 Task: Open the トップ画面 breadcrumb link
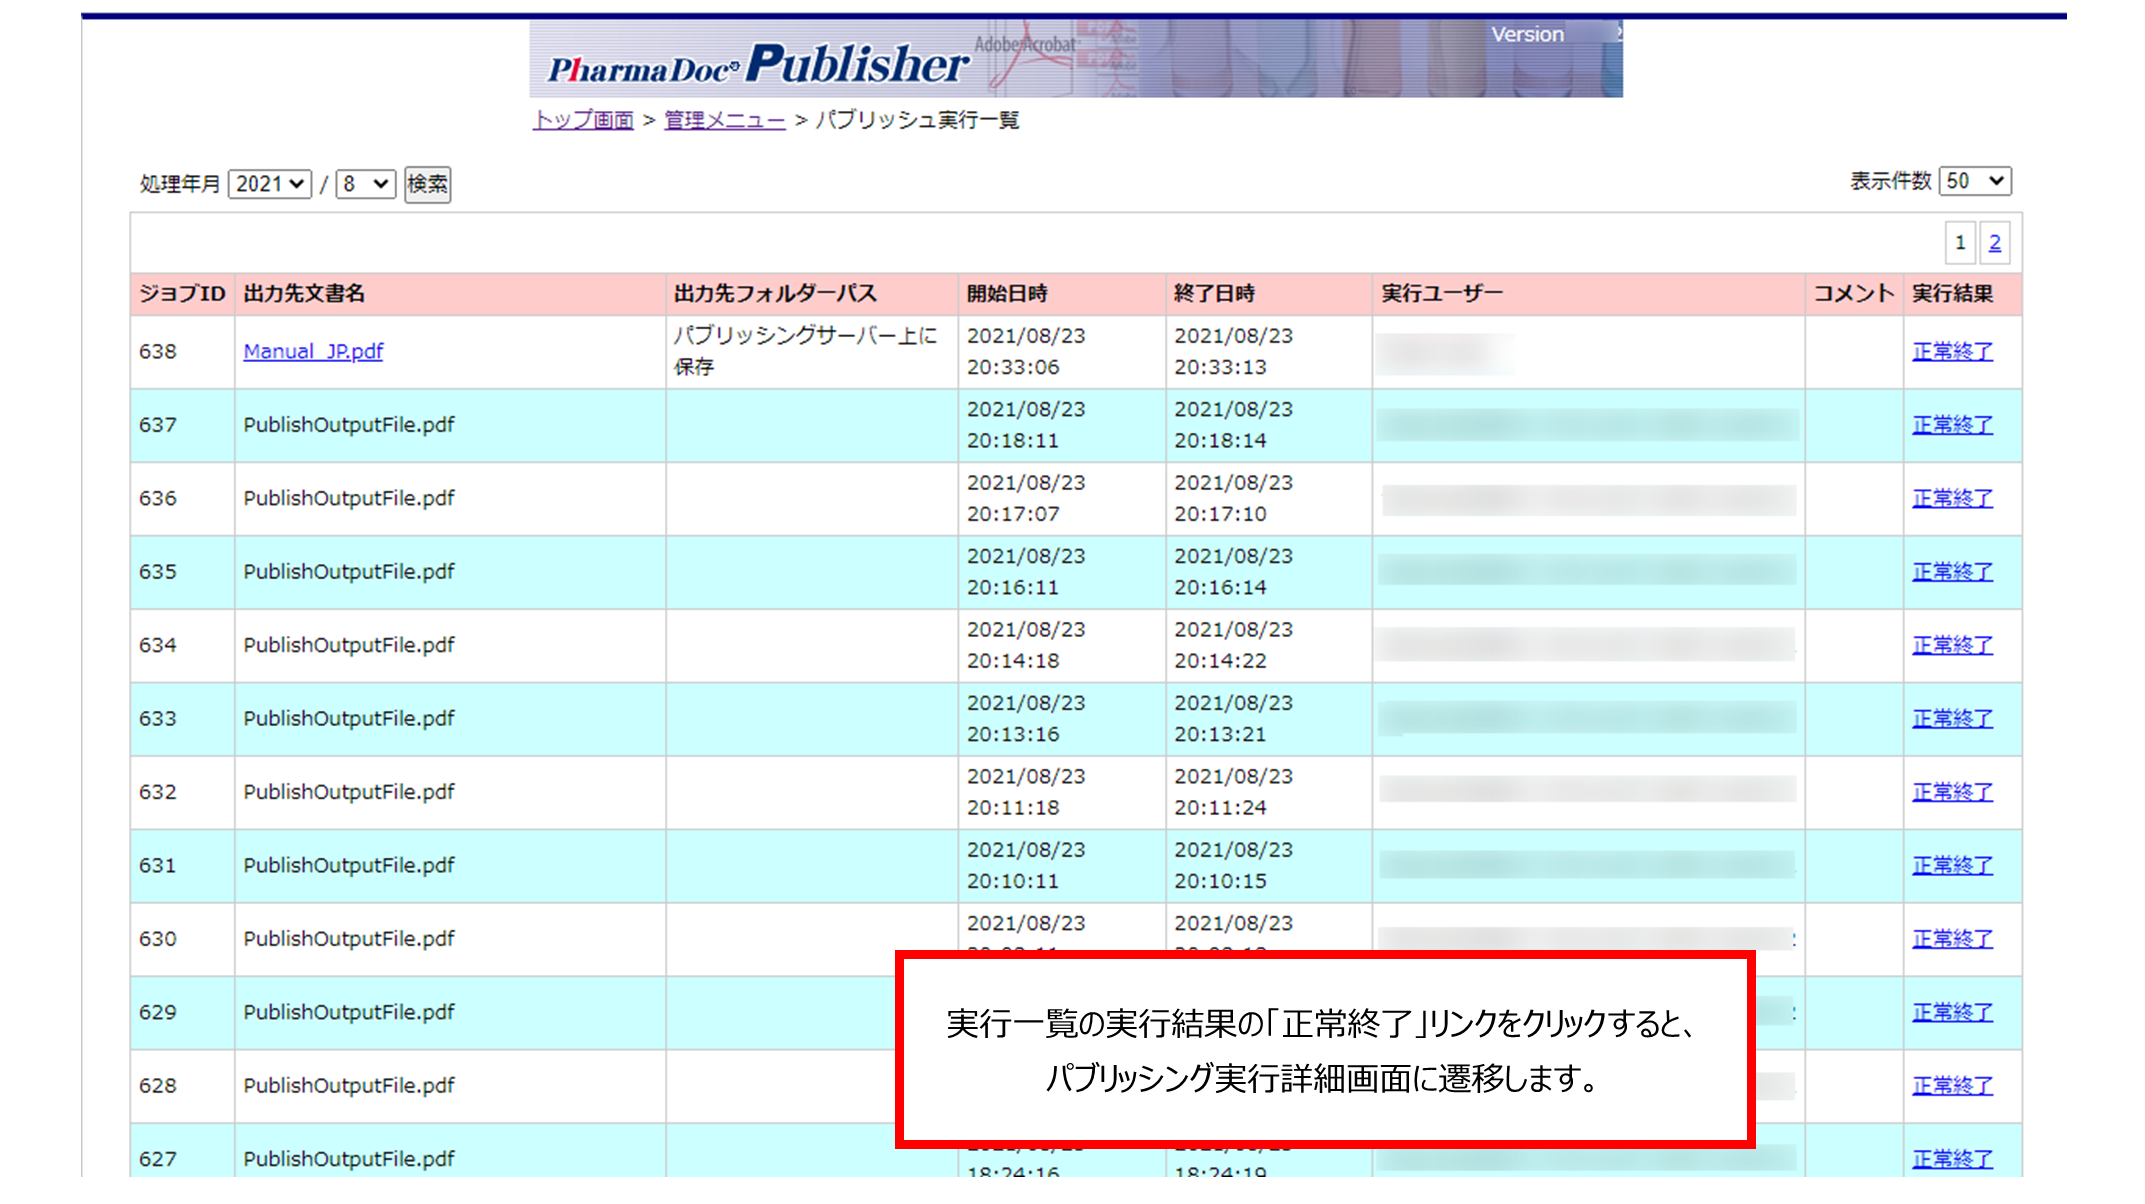[x=584, y=120]
